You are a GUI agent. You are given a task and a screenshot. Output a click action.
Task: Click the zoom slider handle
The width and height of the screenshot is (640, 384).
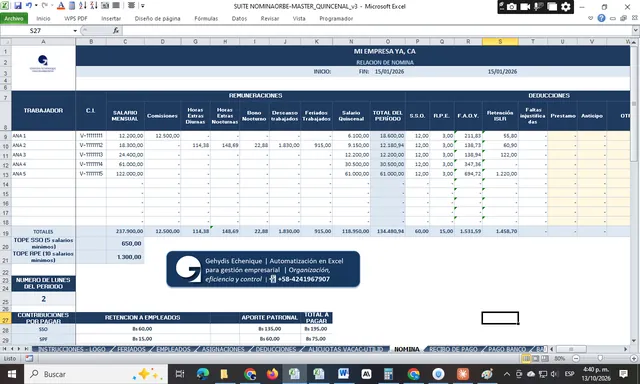pyautogui.click(x=600, y=358)
